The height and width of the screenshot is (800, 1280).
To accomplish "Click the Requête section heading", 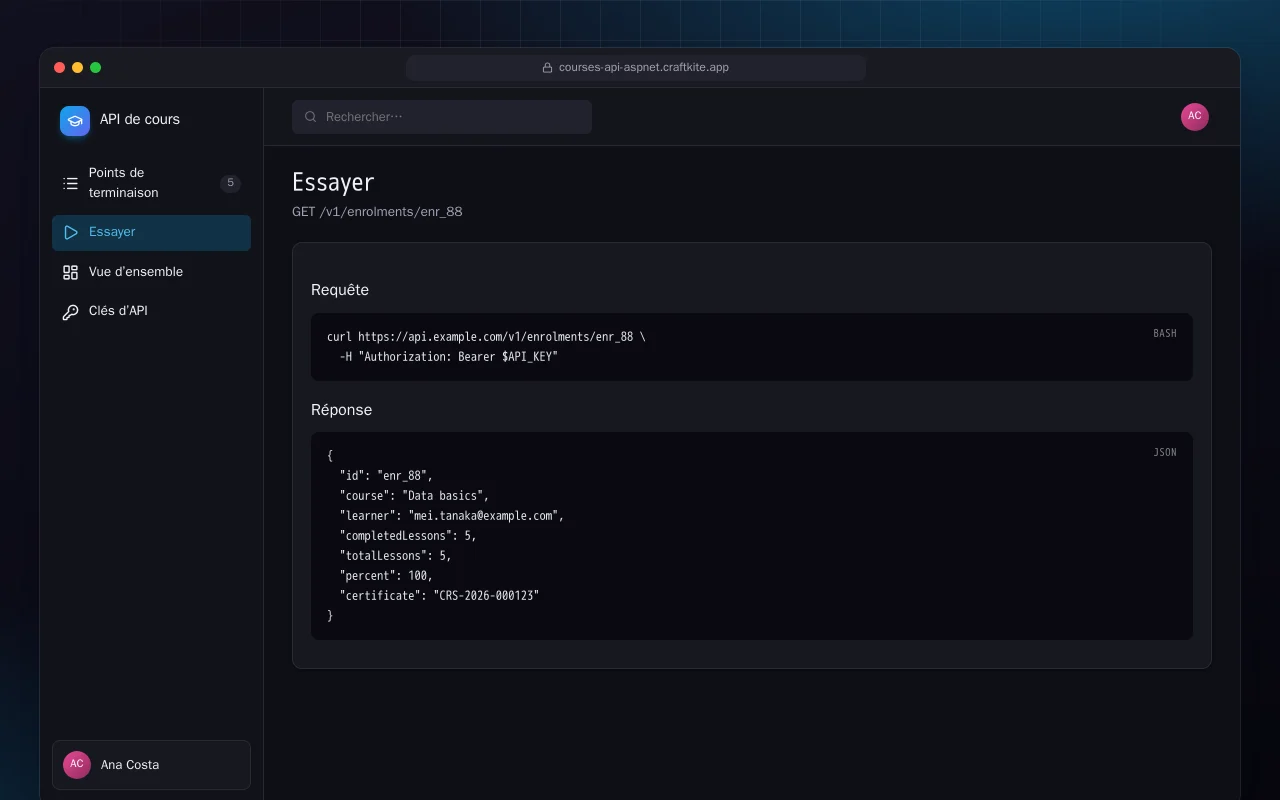I will coord(340,290).
